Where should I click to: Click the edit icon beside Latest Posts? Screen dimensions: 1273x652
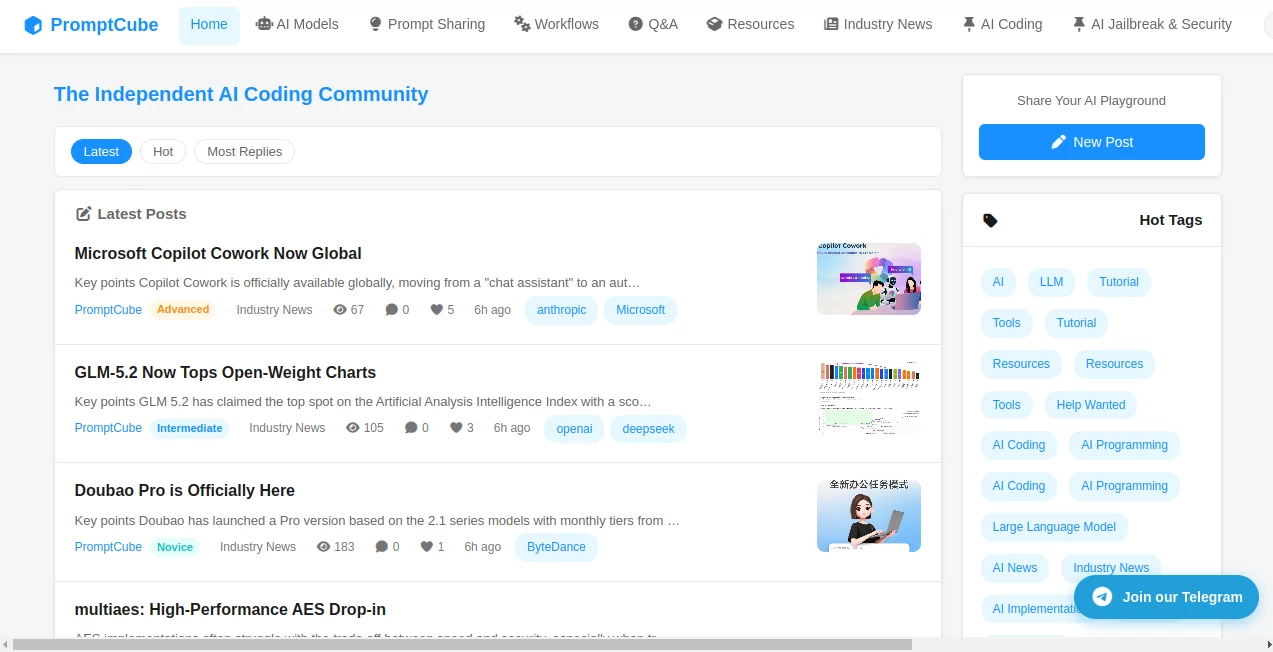tap(84, 214)
